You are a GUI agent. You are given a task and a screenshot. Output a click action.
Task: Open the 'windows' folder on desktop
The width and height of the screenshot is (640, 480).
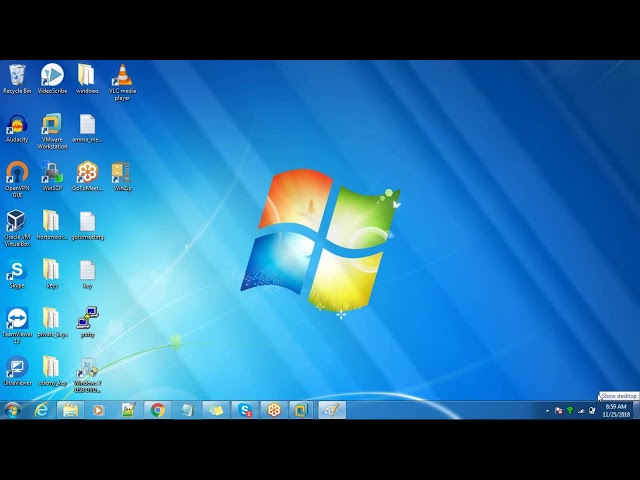87,79
